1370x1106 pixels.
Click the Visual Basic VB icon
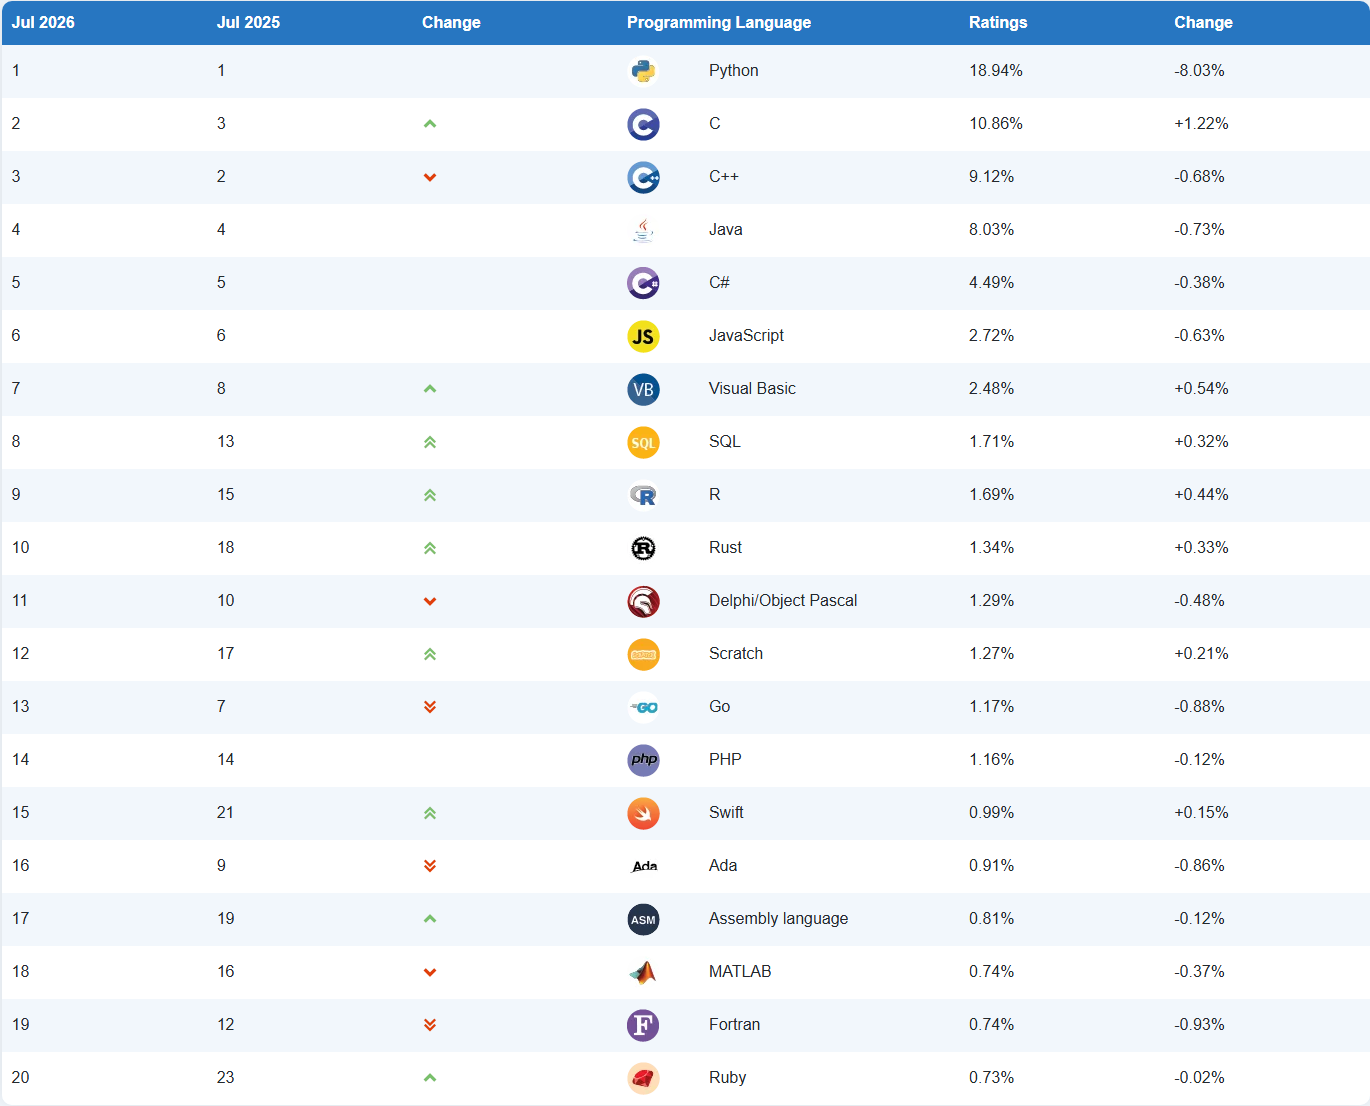pos(643,389)
